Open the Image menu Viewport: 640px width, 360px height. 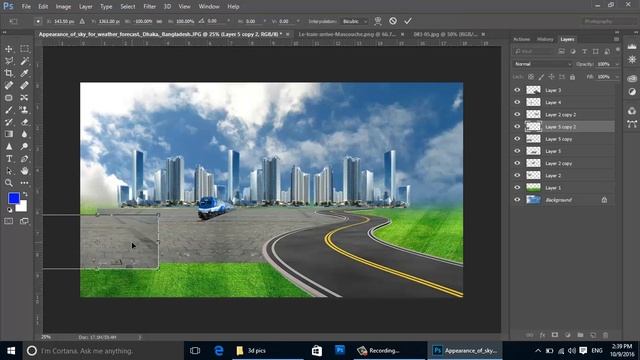click(x=63, y=7)
